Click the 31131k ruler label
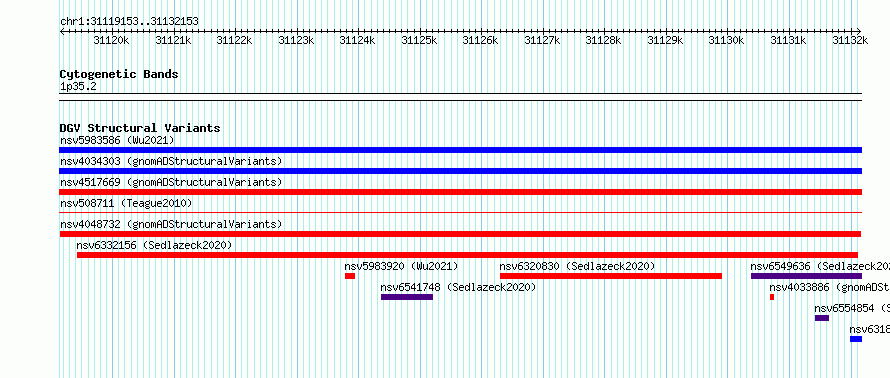Screen dimensions: 890x378 point(788,40)
